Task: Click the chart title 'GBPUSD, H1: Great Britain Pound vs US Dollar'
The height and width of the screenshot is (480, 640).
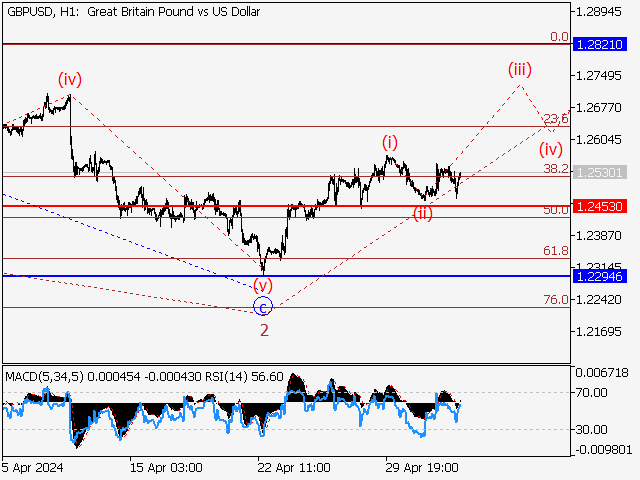Action: 133,12
